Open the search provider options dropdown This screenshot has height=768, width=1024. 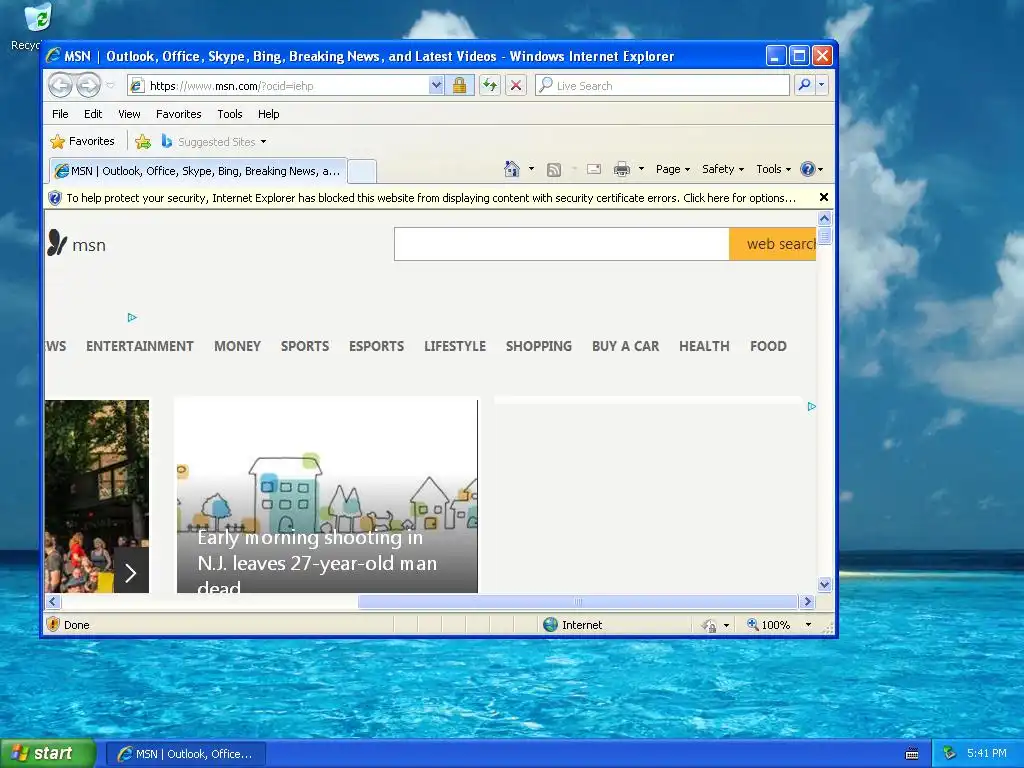(x=822, y=85)
